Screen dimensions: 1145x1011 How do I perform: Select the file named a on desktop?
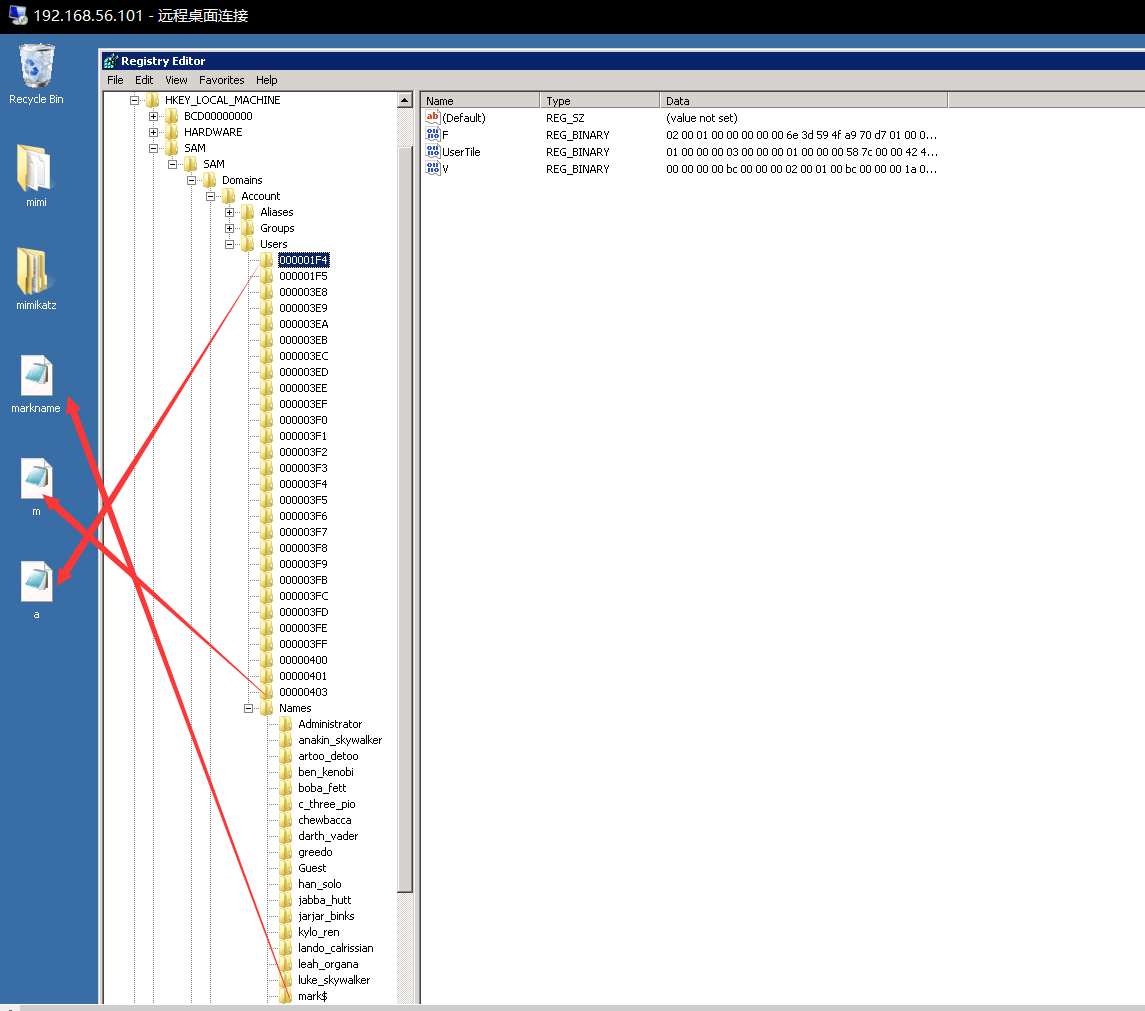(x=36, y=590)
